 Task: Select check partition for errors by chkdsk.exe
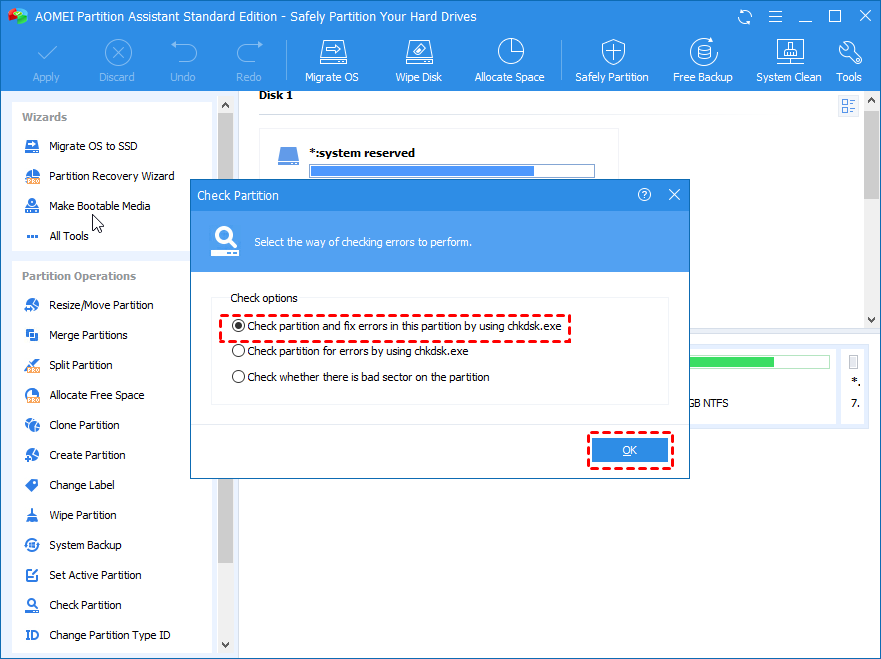click(x=350, y=352)
